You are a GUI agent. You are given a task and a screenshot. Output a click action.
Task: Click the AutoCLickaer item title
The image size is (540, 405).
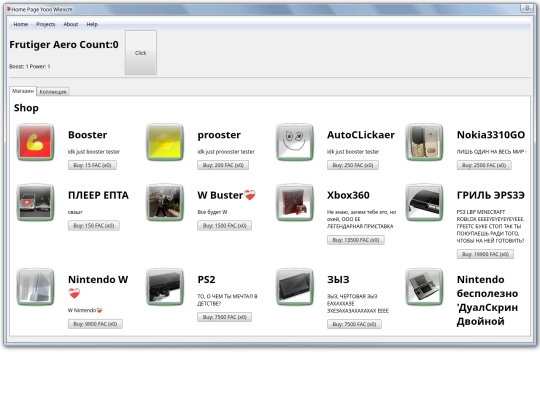click(x=361, y=135)
